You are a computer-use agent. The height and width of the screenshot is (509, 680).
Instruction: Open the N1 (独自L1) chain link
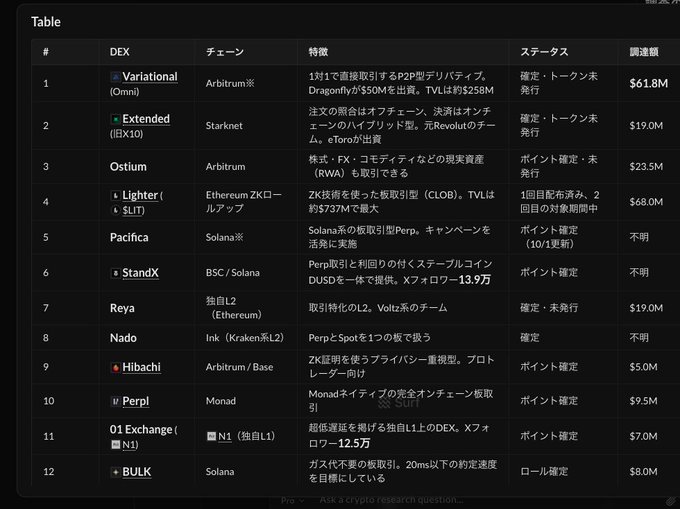point(225,436)
